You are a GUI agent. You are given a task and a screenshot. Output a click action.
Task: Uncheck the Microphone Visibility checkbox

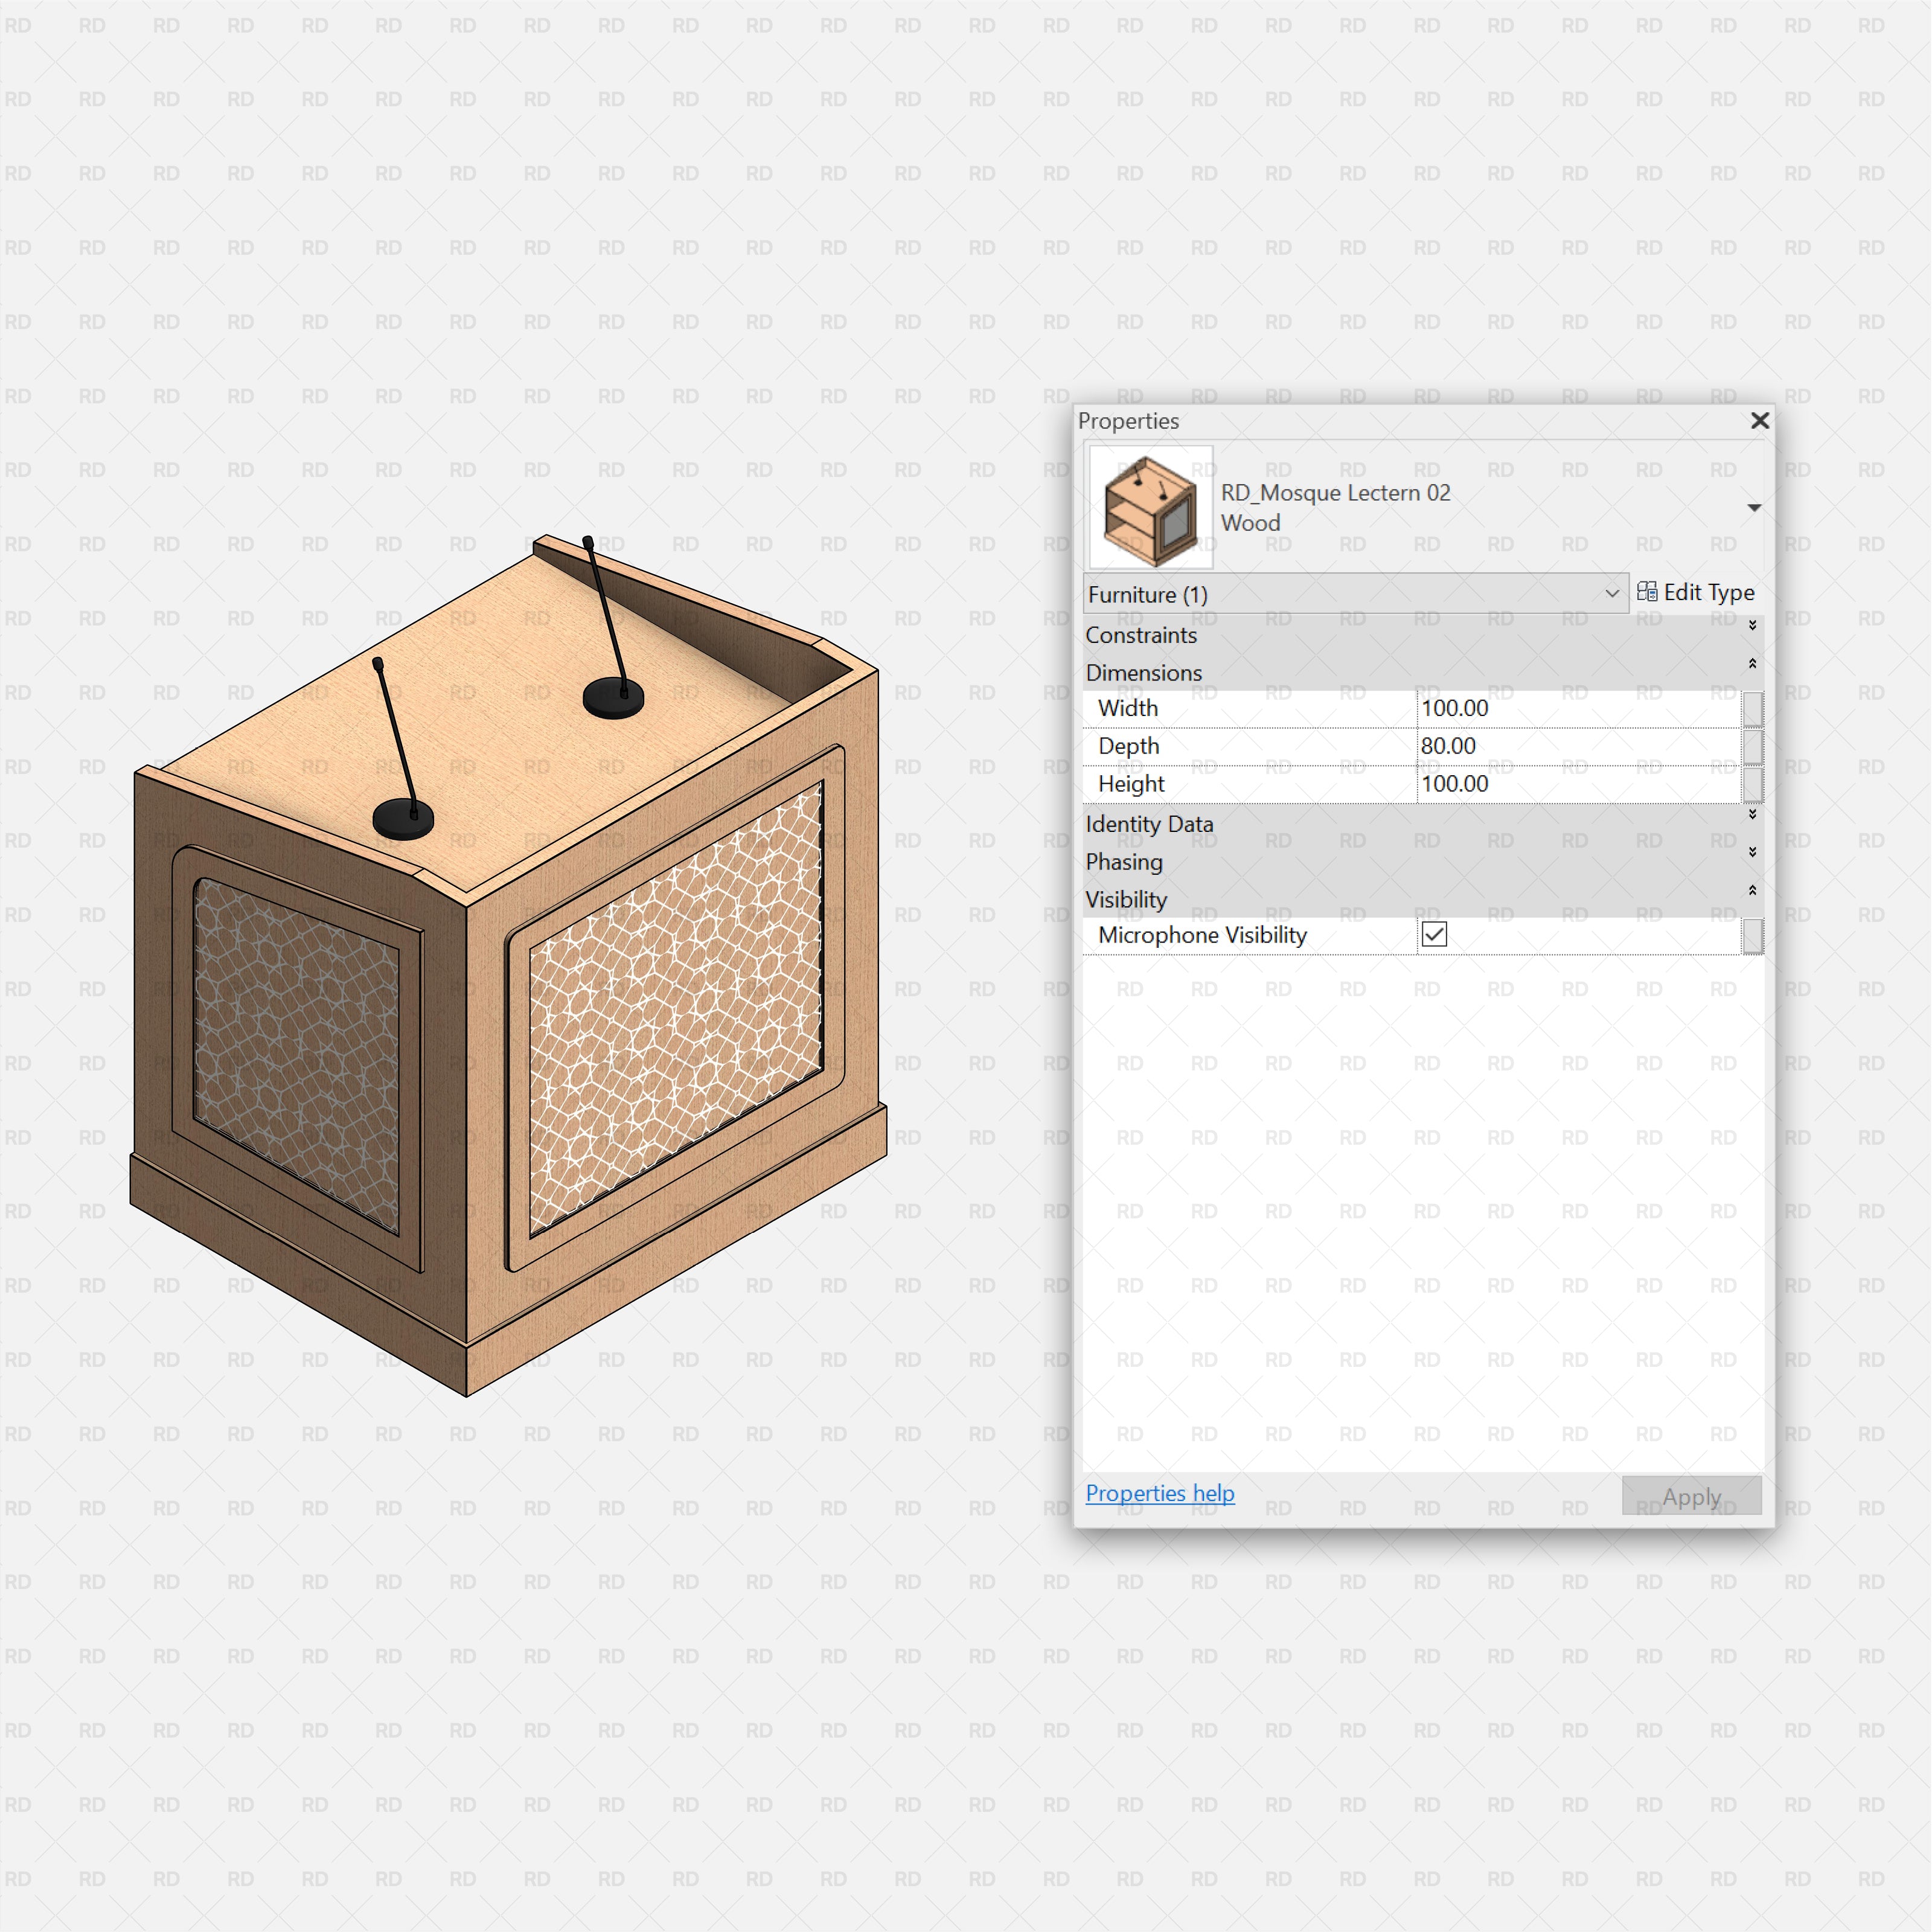pyautogui.click(x=1435, y=934)
